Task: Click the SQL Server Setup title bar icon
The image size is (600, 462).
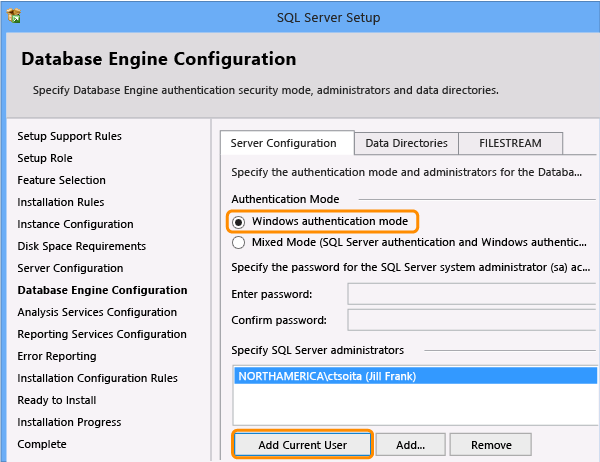Action: tap(13, 17)
